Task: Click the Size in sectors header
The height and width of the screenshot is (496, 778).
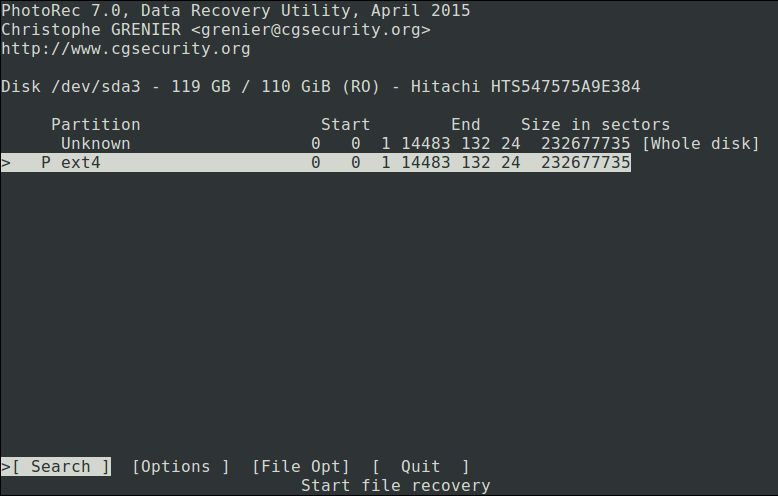Action: (595, 125)
